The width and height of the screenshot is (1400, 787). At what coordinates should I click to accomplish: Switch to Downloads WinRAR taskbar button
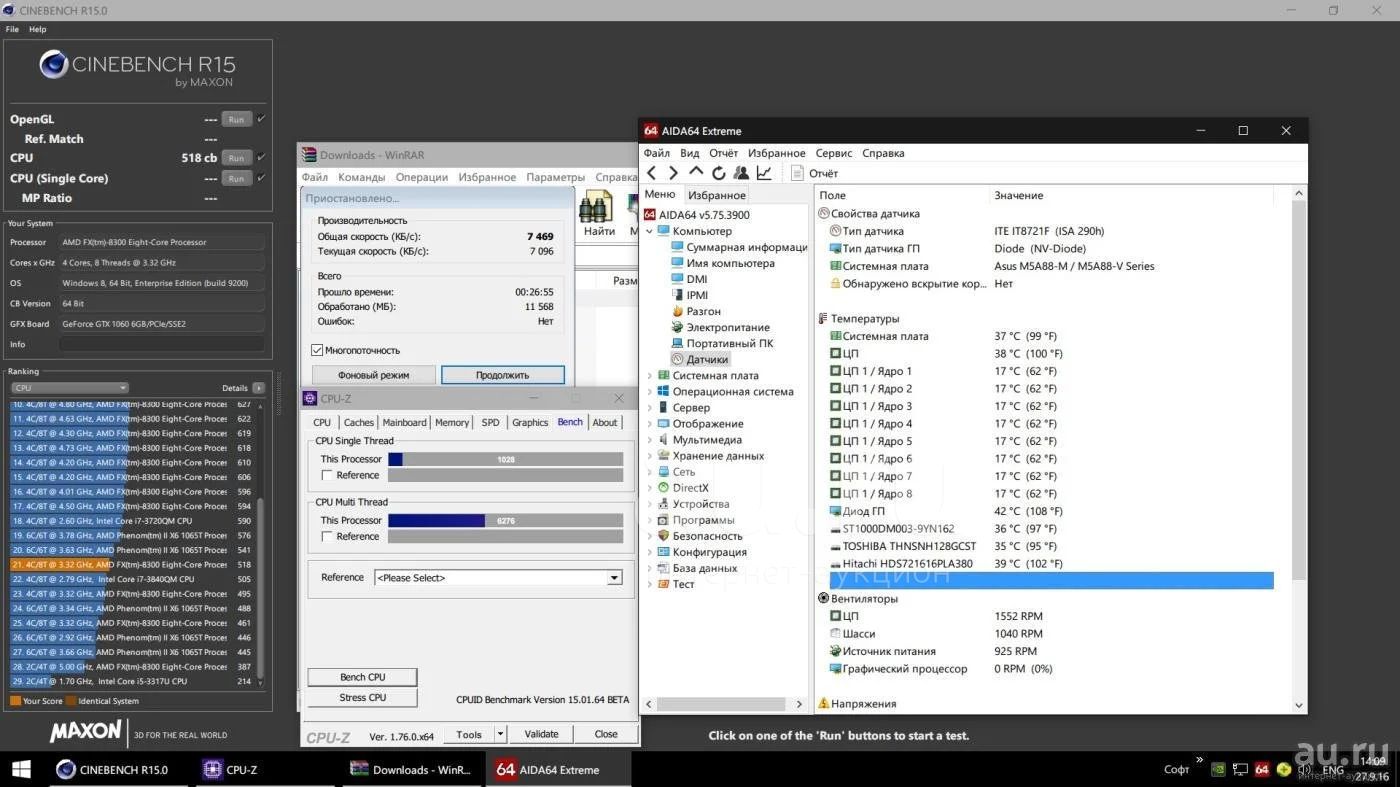point(411,769)
